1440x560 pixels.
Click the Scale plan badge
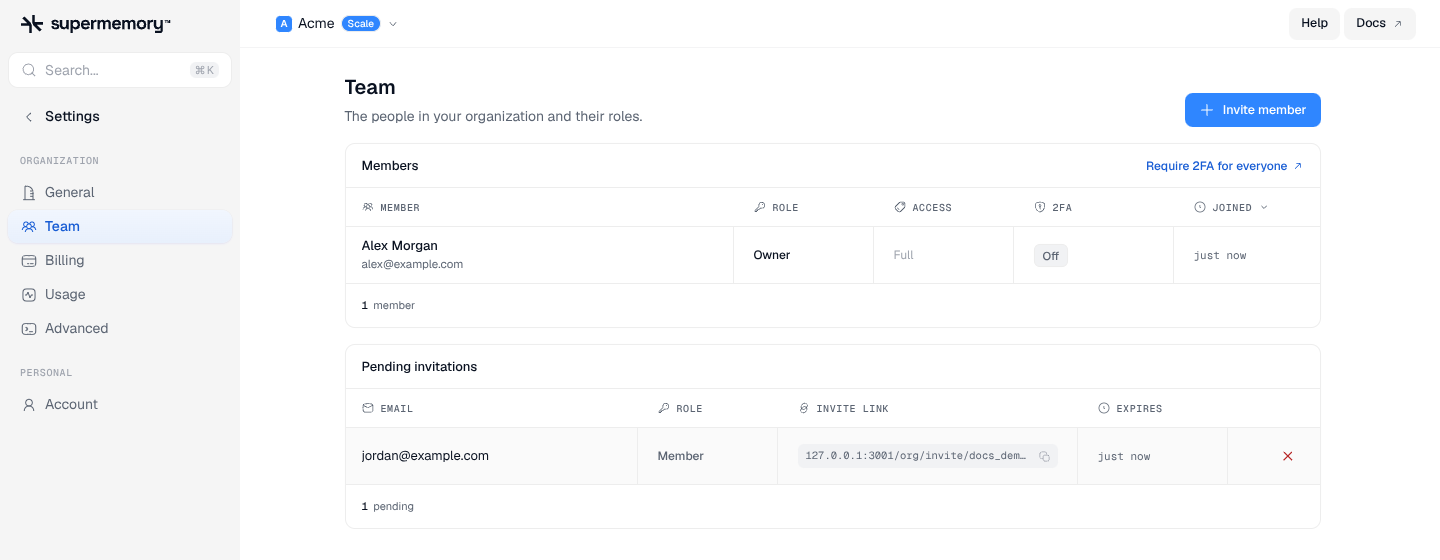click(x=361, y=23)
